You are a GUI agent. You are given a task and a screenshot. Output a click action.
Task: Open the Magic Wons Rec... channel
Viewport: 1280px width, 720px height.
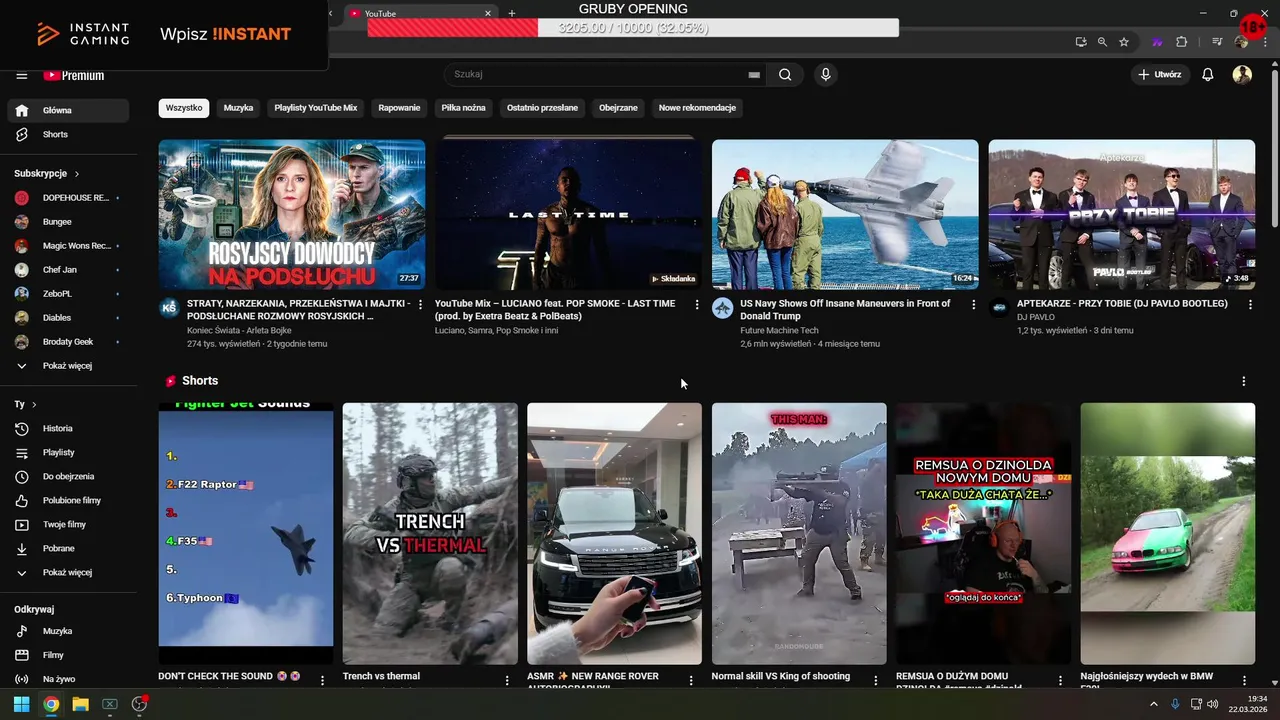[68, 246]
